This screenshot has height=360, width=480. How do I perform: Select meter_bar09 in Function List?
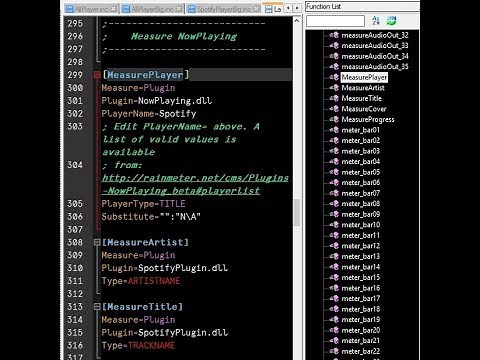coord(360,214)
